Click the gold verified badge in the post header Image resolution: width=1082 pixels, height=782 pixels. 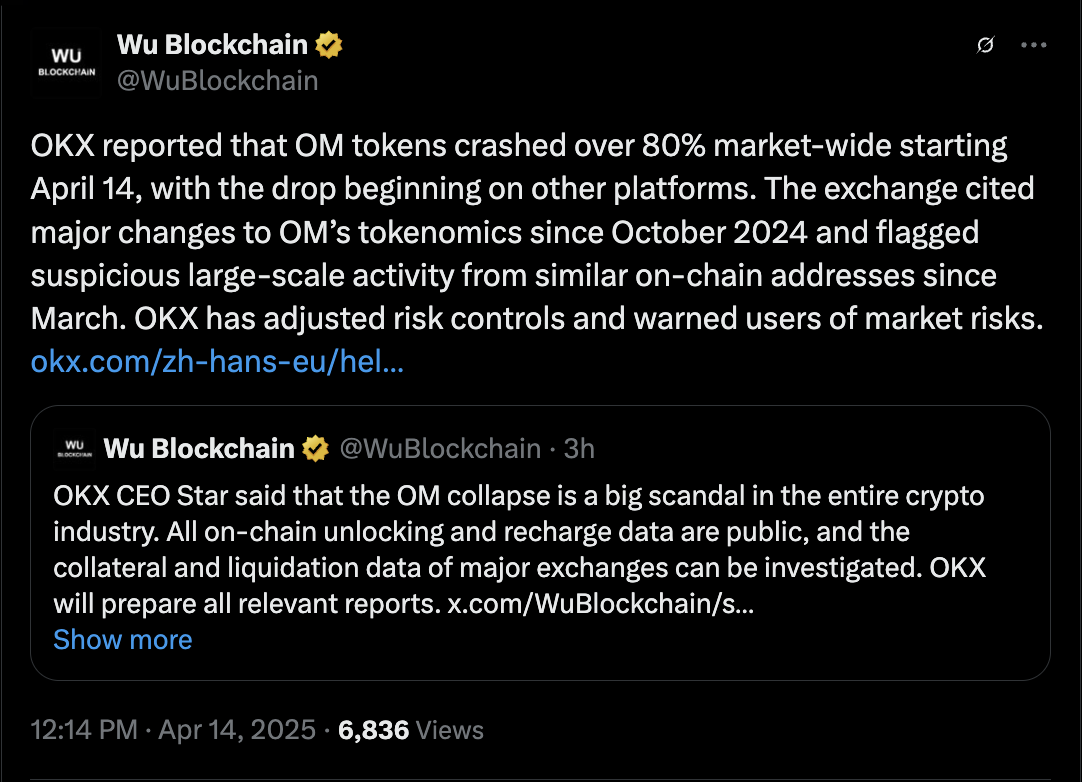pyautogui.click(x=332, y=45)
